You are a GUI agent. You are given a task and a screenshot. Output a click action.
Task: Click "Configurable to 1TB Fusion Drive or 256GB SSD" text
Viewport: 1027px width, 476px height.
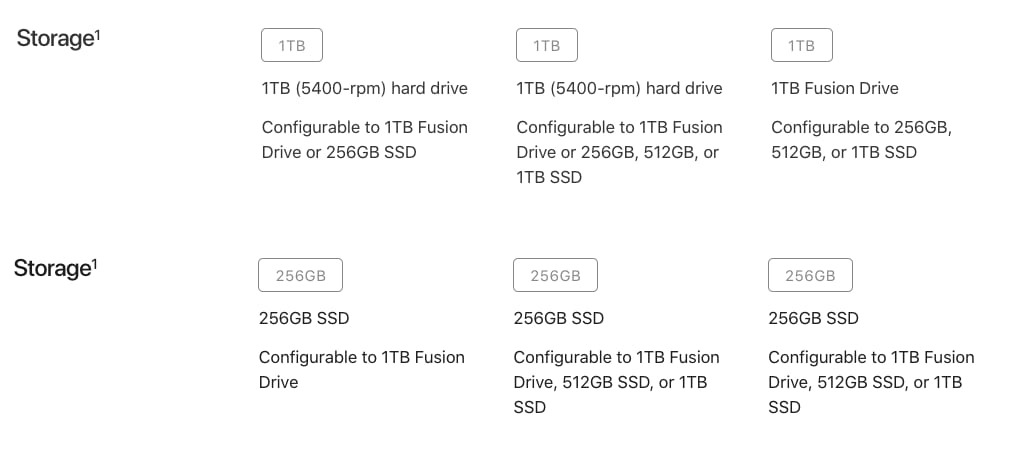(x=365, y=139)
